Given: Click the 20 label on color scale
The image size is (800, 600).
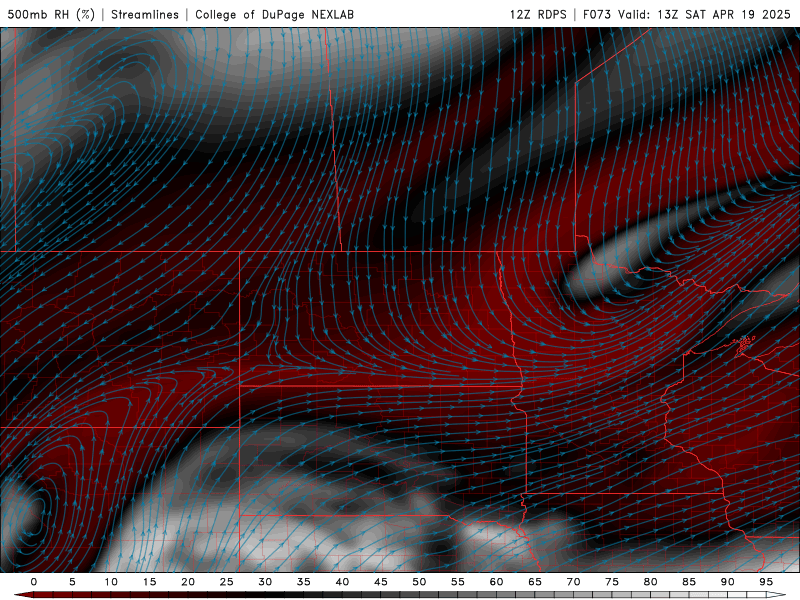Looking at the screenshot, I should pos(188,582).
